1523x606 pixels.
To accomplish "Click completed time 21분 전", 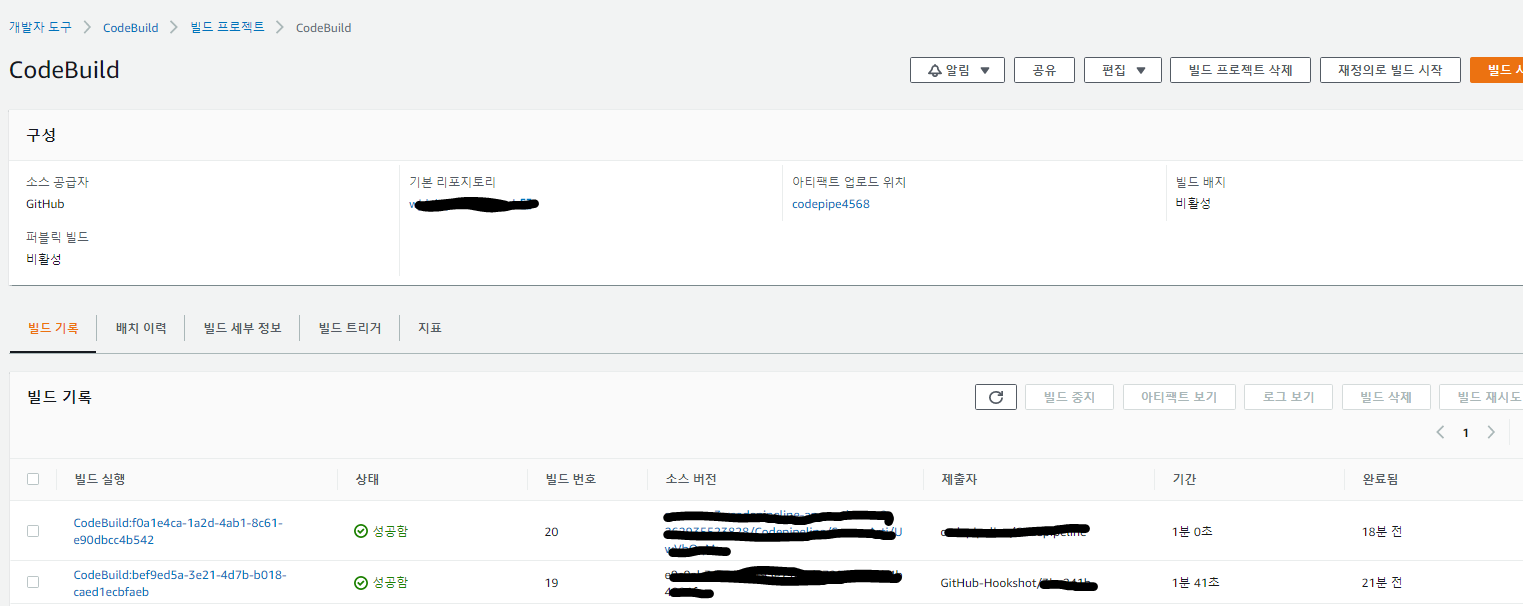I will 1382,582.
